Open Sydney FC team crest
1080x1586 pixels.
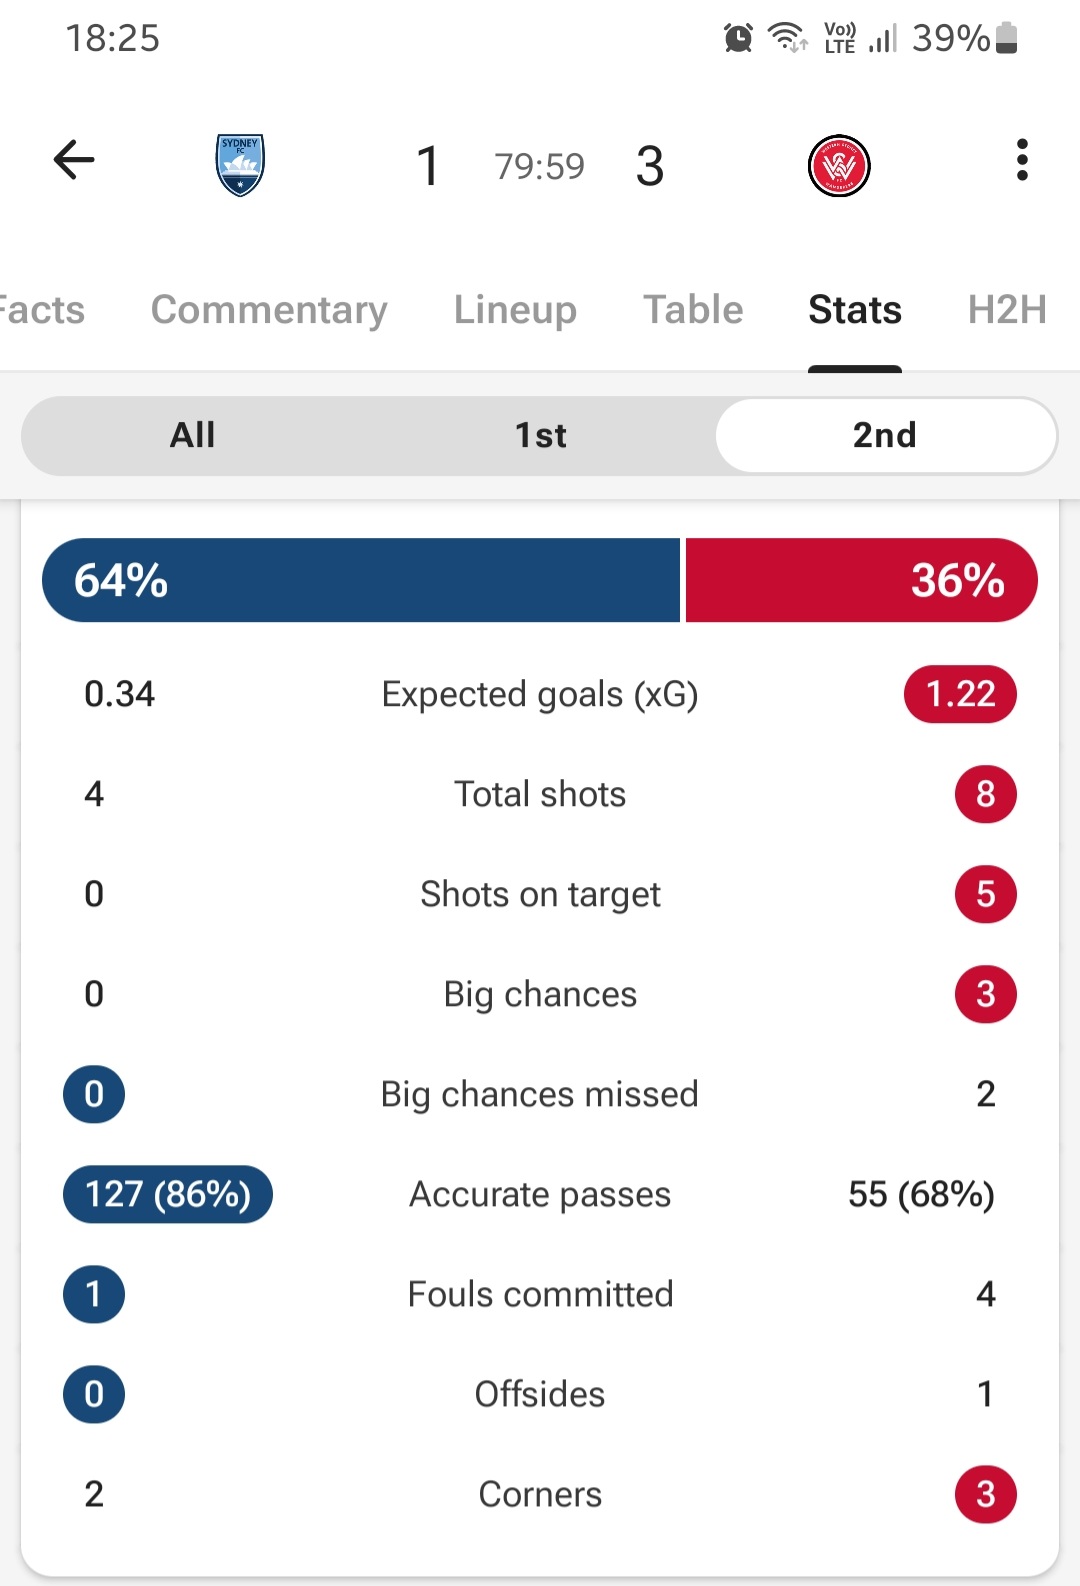click(240, 165)
